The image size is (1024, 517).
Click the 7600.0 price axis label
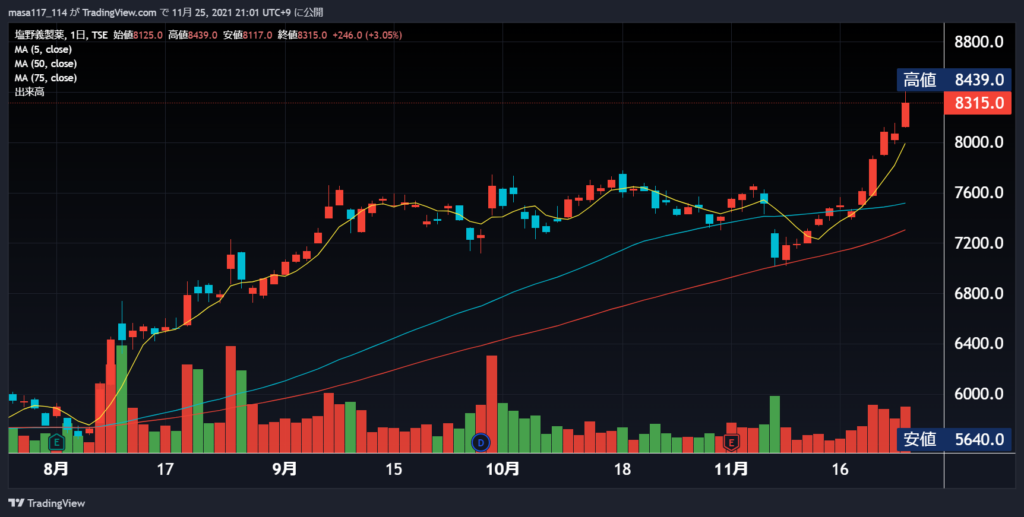click(978, 193)
